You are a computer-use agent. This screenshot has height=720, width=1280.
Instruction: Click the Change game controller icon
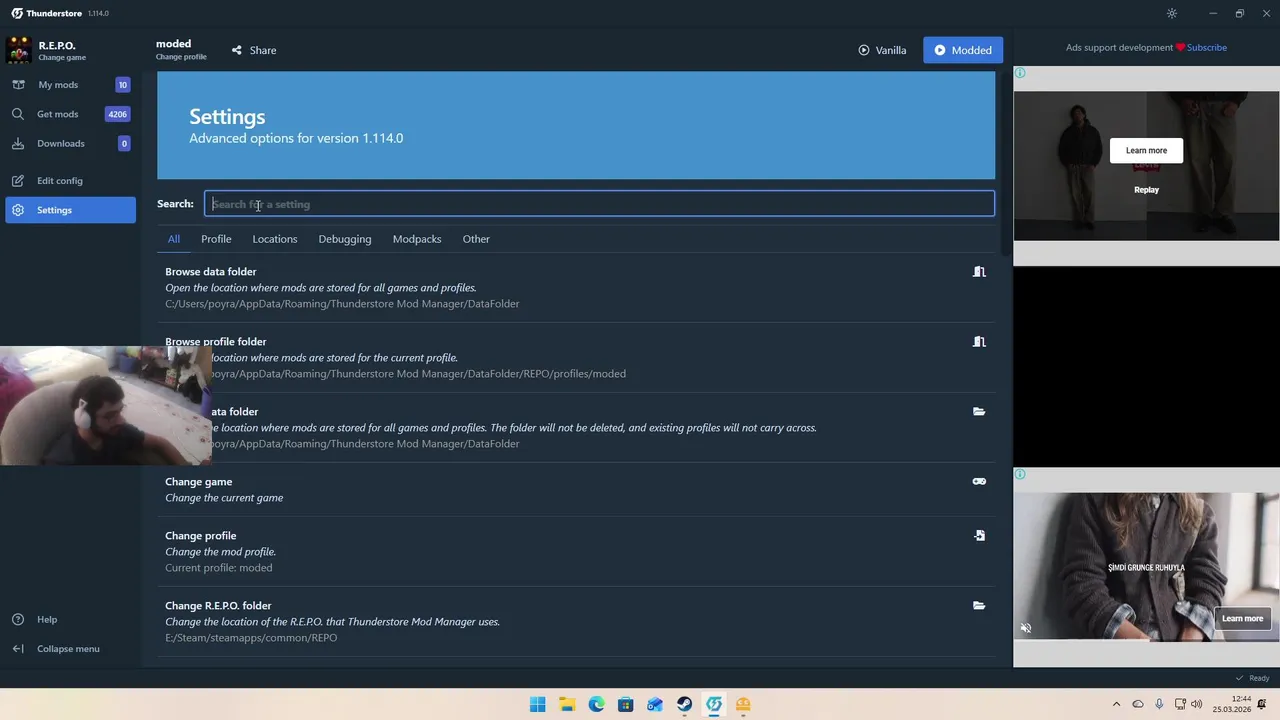click(x=979, y=482)
